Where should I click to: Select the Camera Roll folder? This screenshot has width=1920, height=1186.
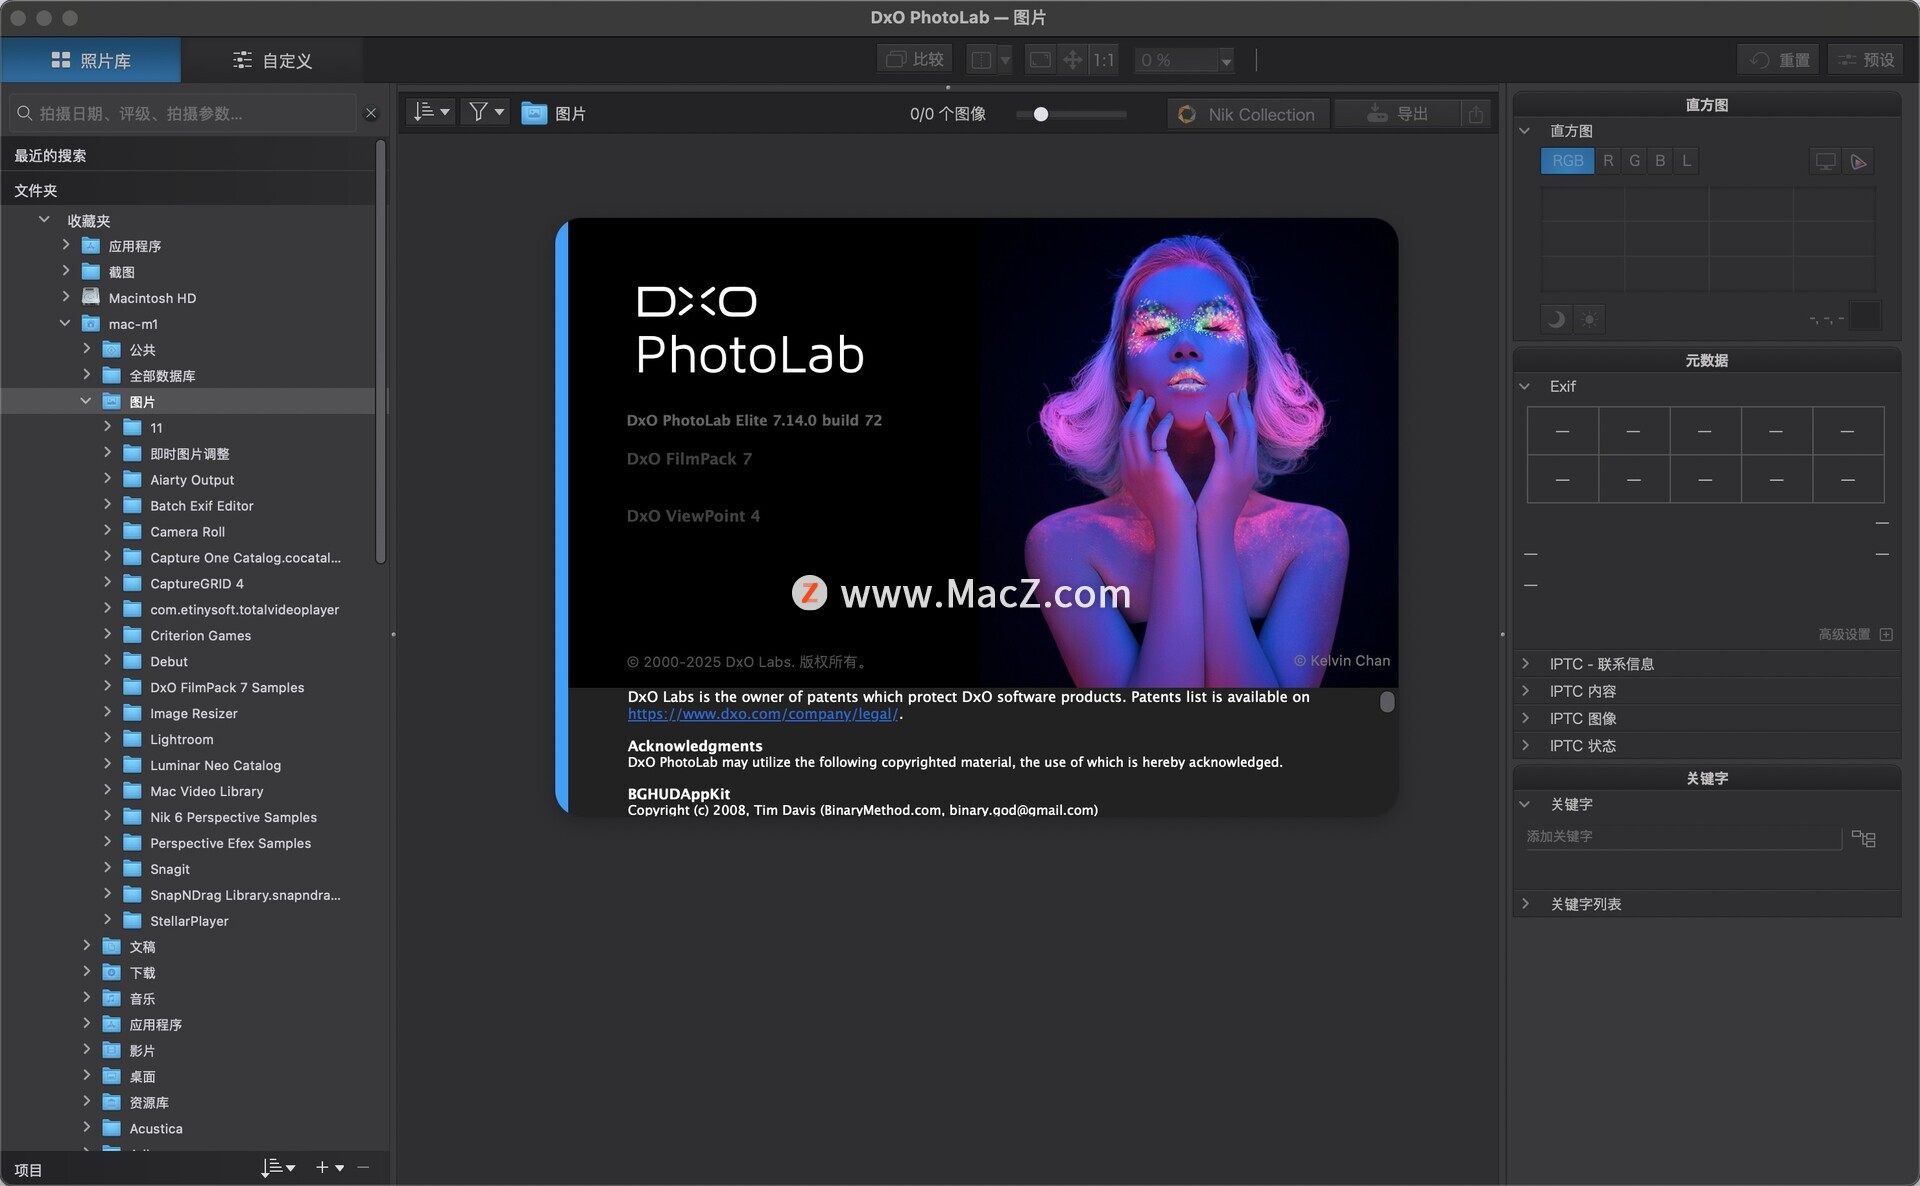187,532
